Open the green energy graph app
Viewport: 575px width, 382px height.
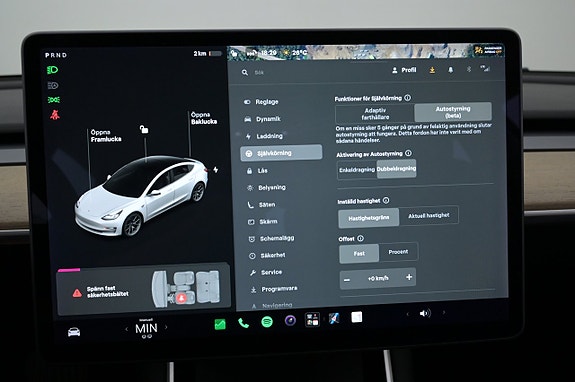point(220,324)
